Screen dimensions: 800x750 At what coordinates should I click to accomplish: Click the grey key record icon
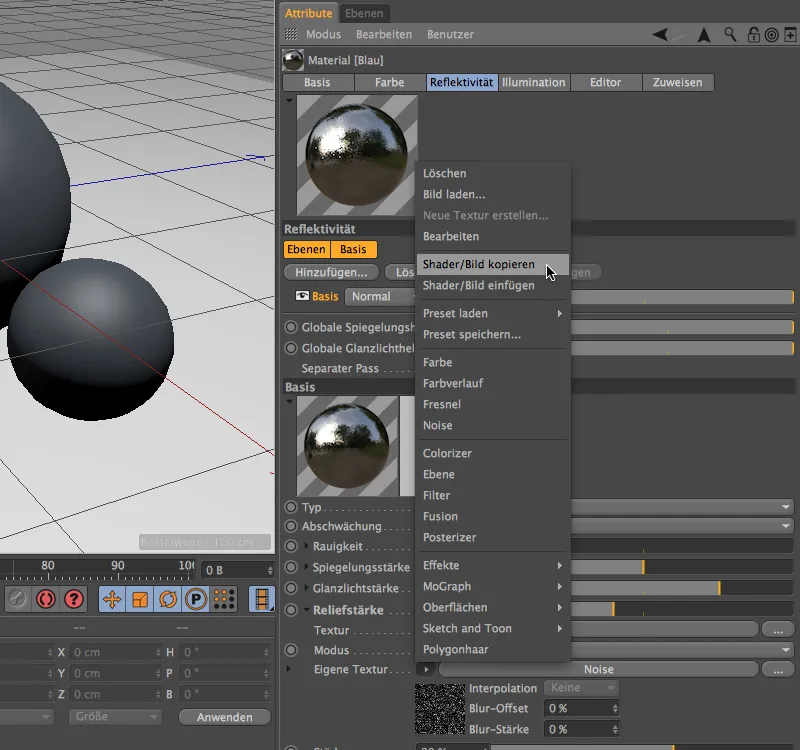point(17,598)
